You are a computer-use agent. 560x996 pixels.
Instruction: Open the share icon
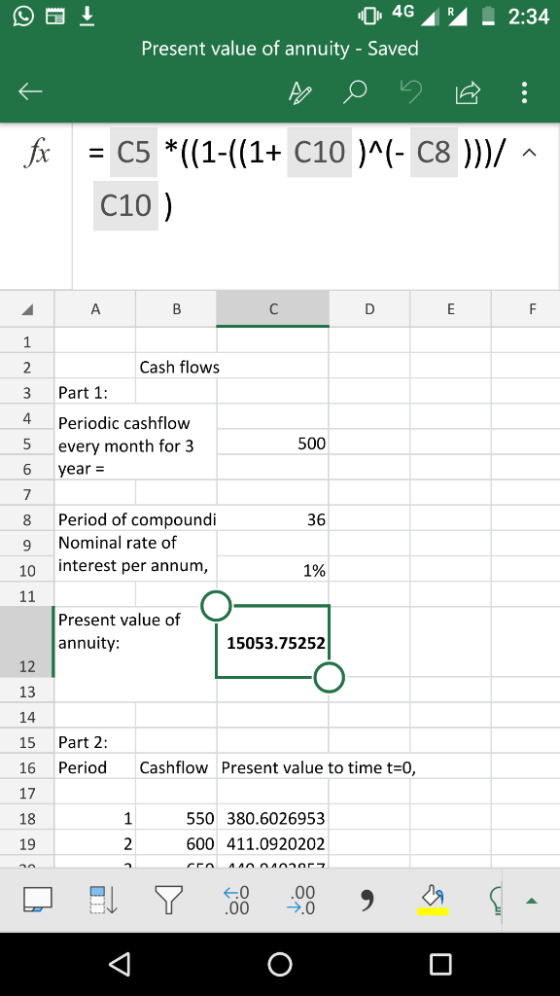pyautogui.click(x=467, y=93)
